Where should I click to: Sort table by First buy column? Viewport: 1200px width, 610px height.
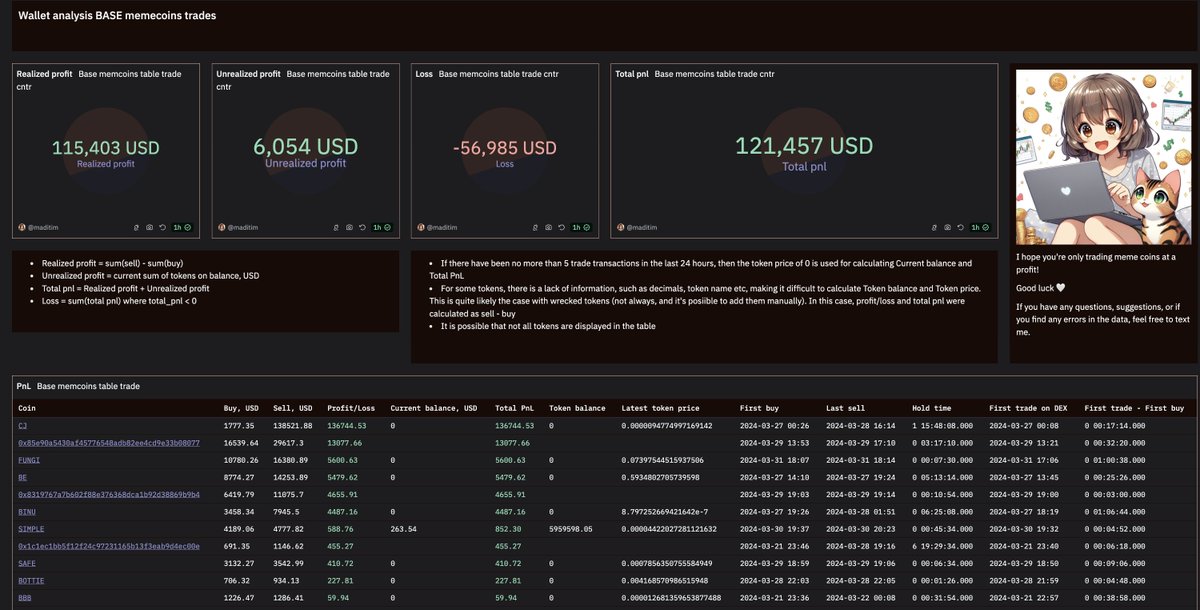[761, 408]
